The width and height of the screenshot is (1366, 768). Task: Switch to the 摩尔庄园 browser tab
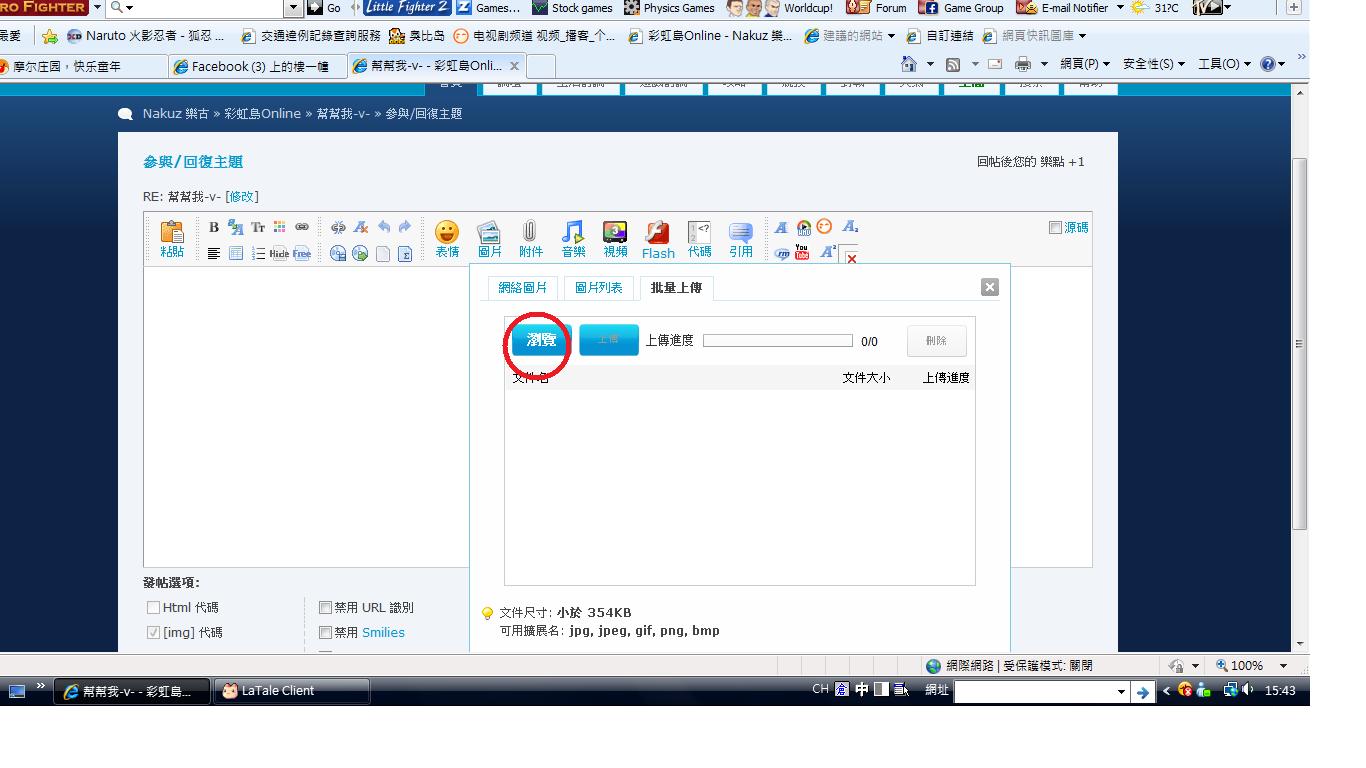point(83,66)
